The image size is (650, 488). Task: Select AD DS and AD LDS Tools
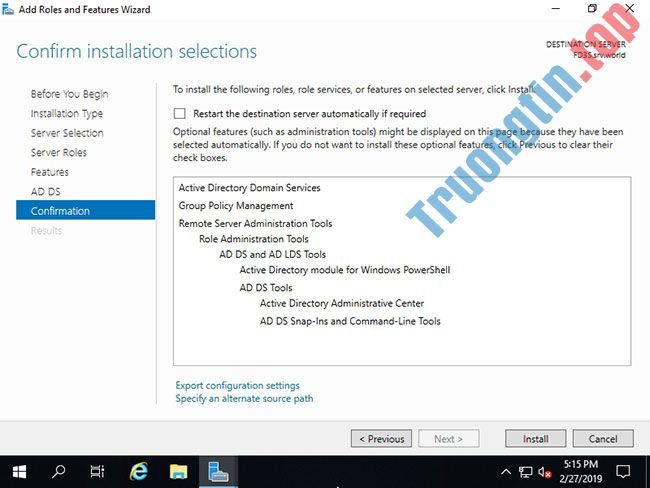(272, 255)
